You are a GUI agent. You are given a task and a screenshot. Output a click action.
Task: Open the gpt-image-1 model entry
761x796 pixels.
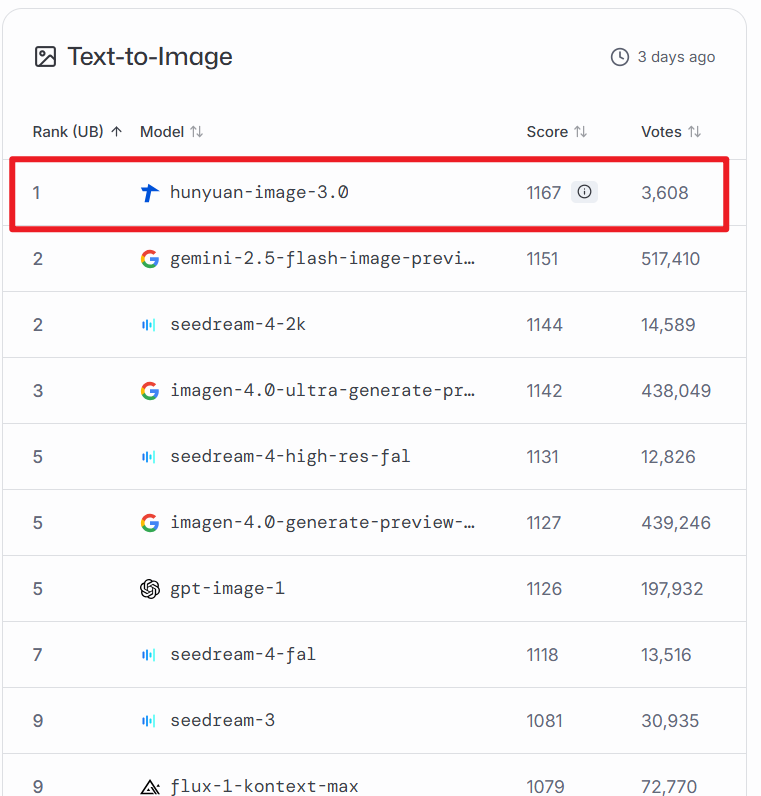click(x=227, y=589)
